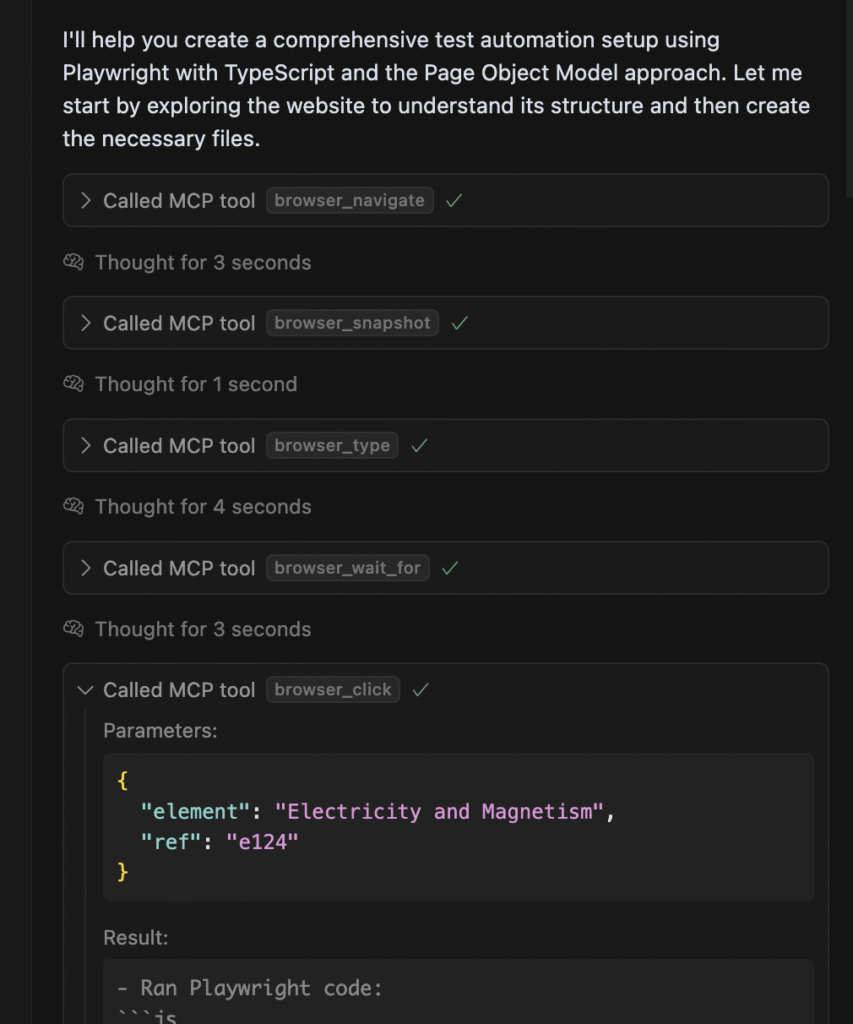Click the browser_navigate tool name badge
This screenshot has height=1024, width=853.
[350, 201]
